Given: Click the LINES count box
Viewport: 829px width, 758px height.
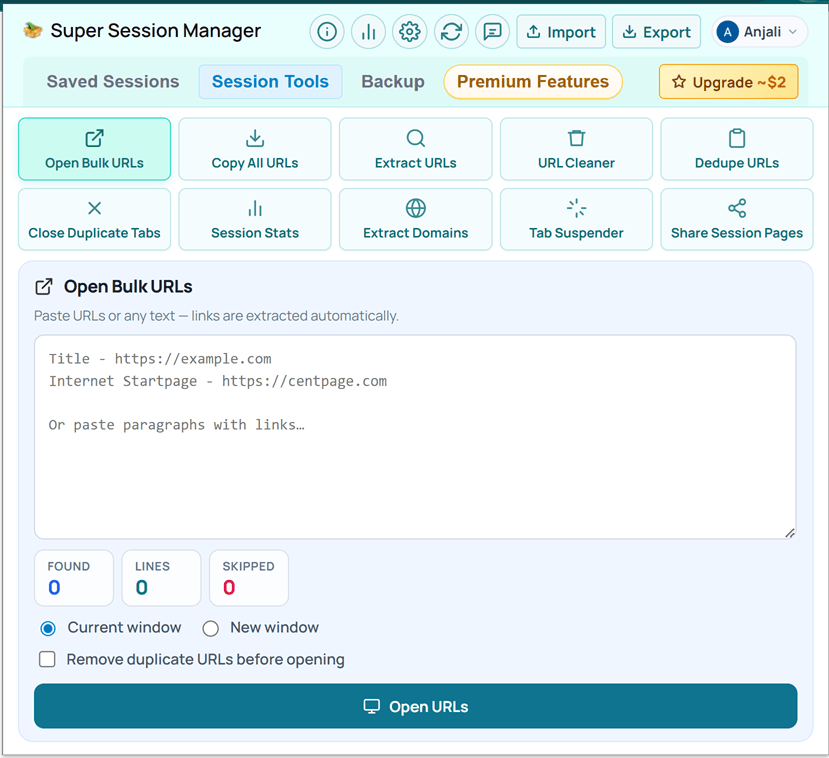Looking at the screenshot, I should (x=161, y=578).
